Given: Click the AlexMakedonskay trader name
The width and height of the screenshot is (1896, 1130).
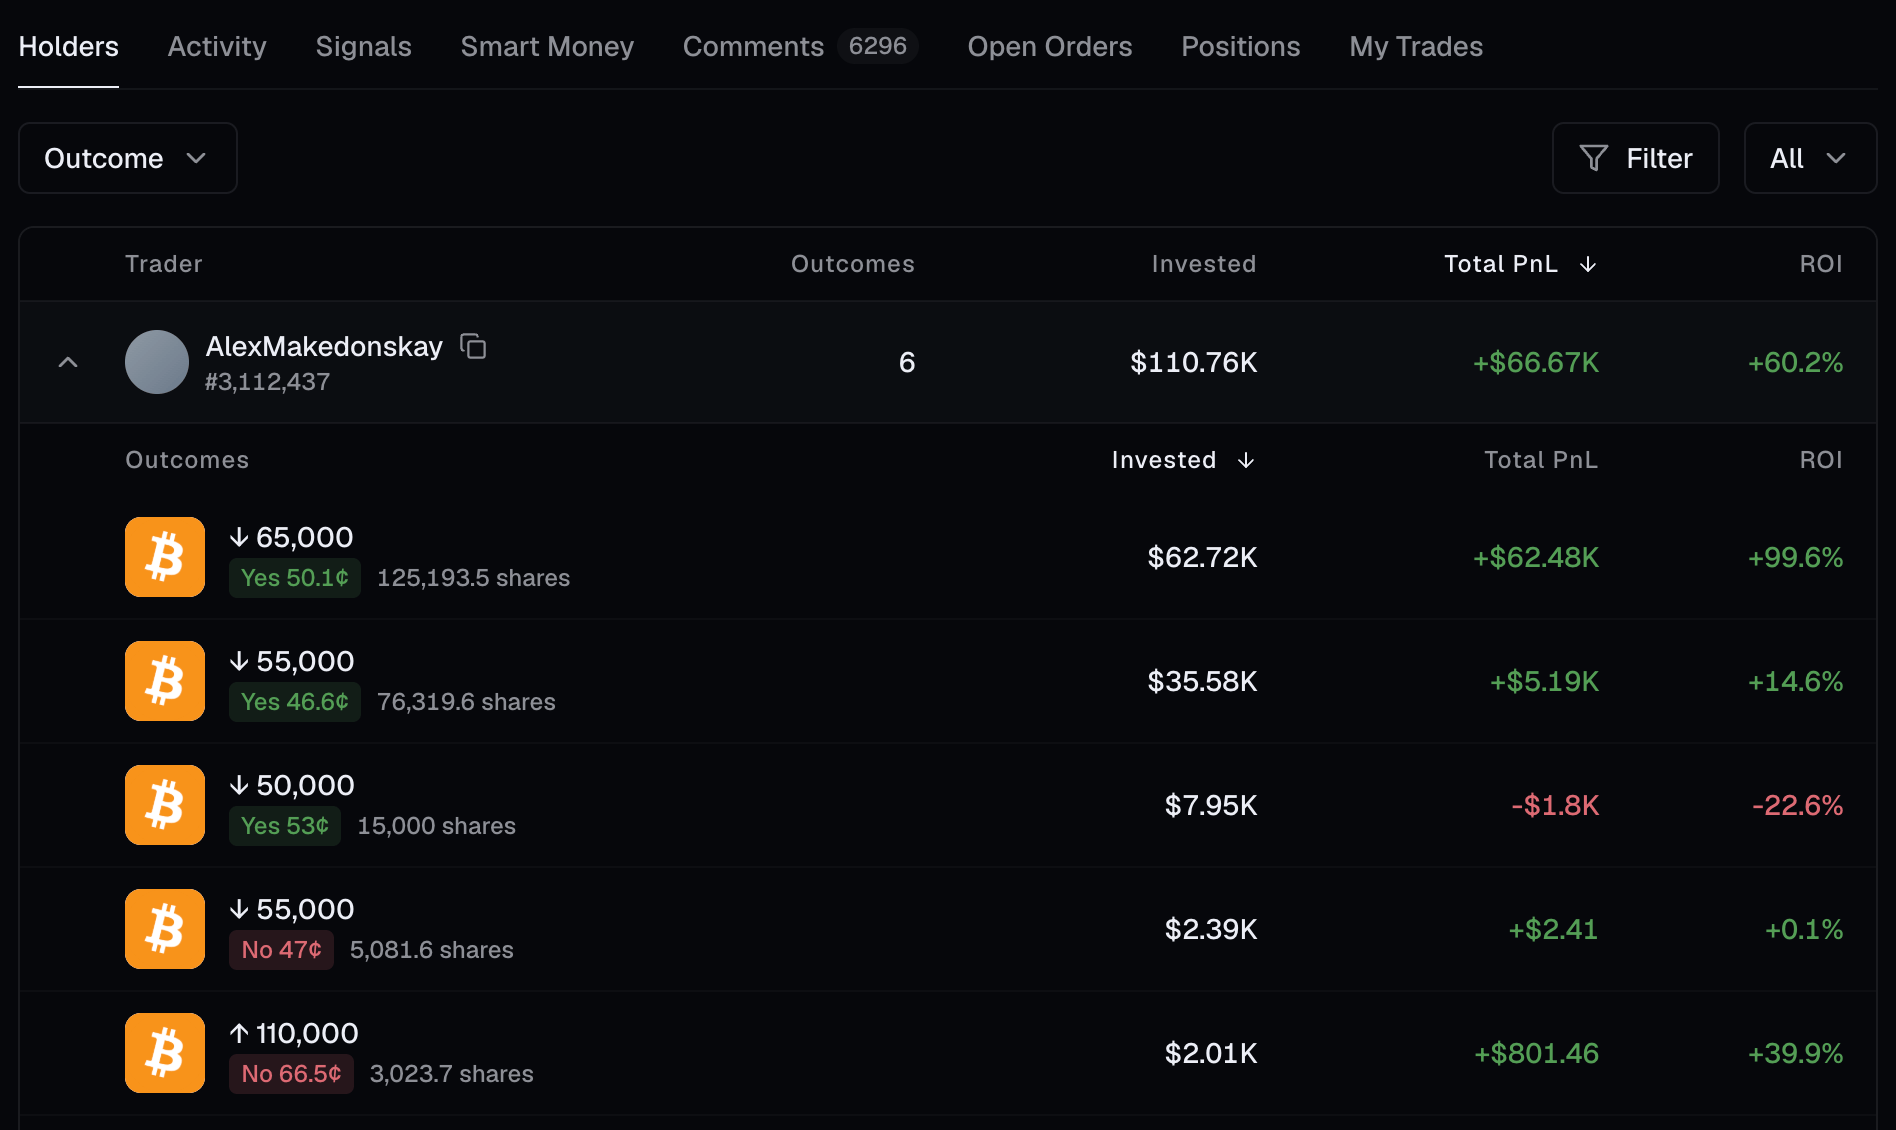Looking at the screenshot, I should click(324, 346).
